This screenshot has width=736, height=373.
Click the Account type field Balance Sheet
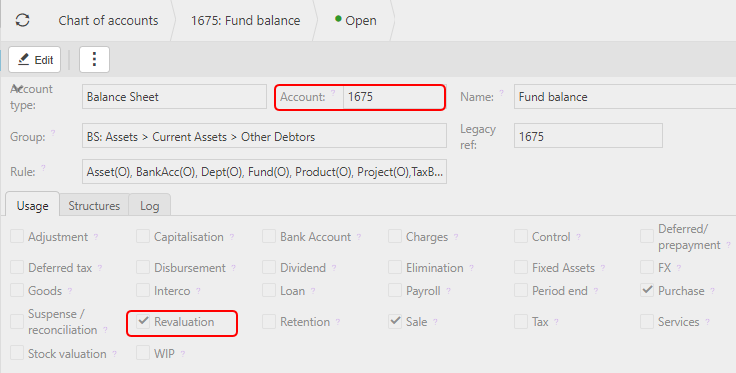174,97
